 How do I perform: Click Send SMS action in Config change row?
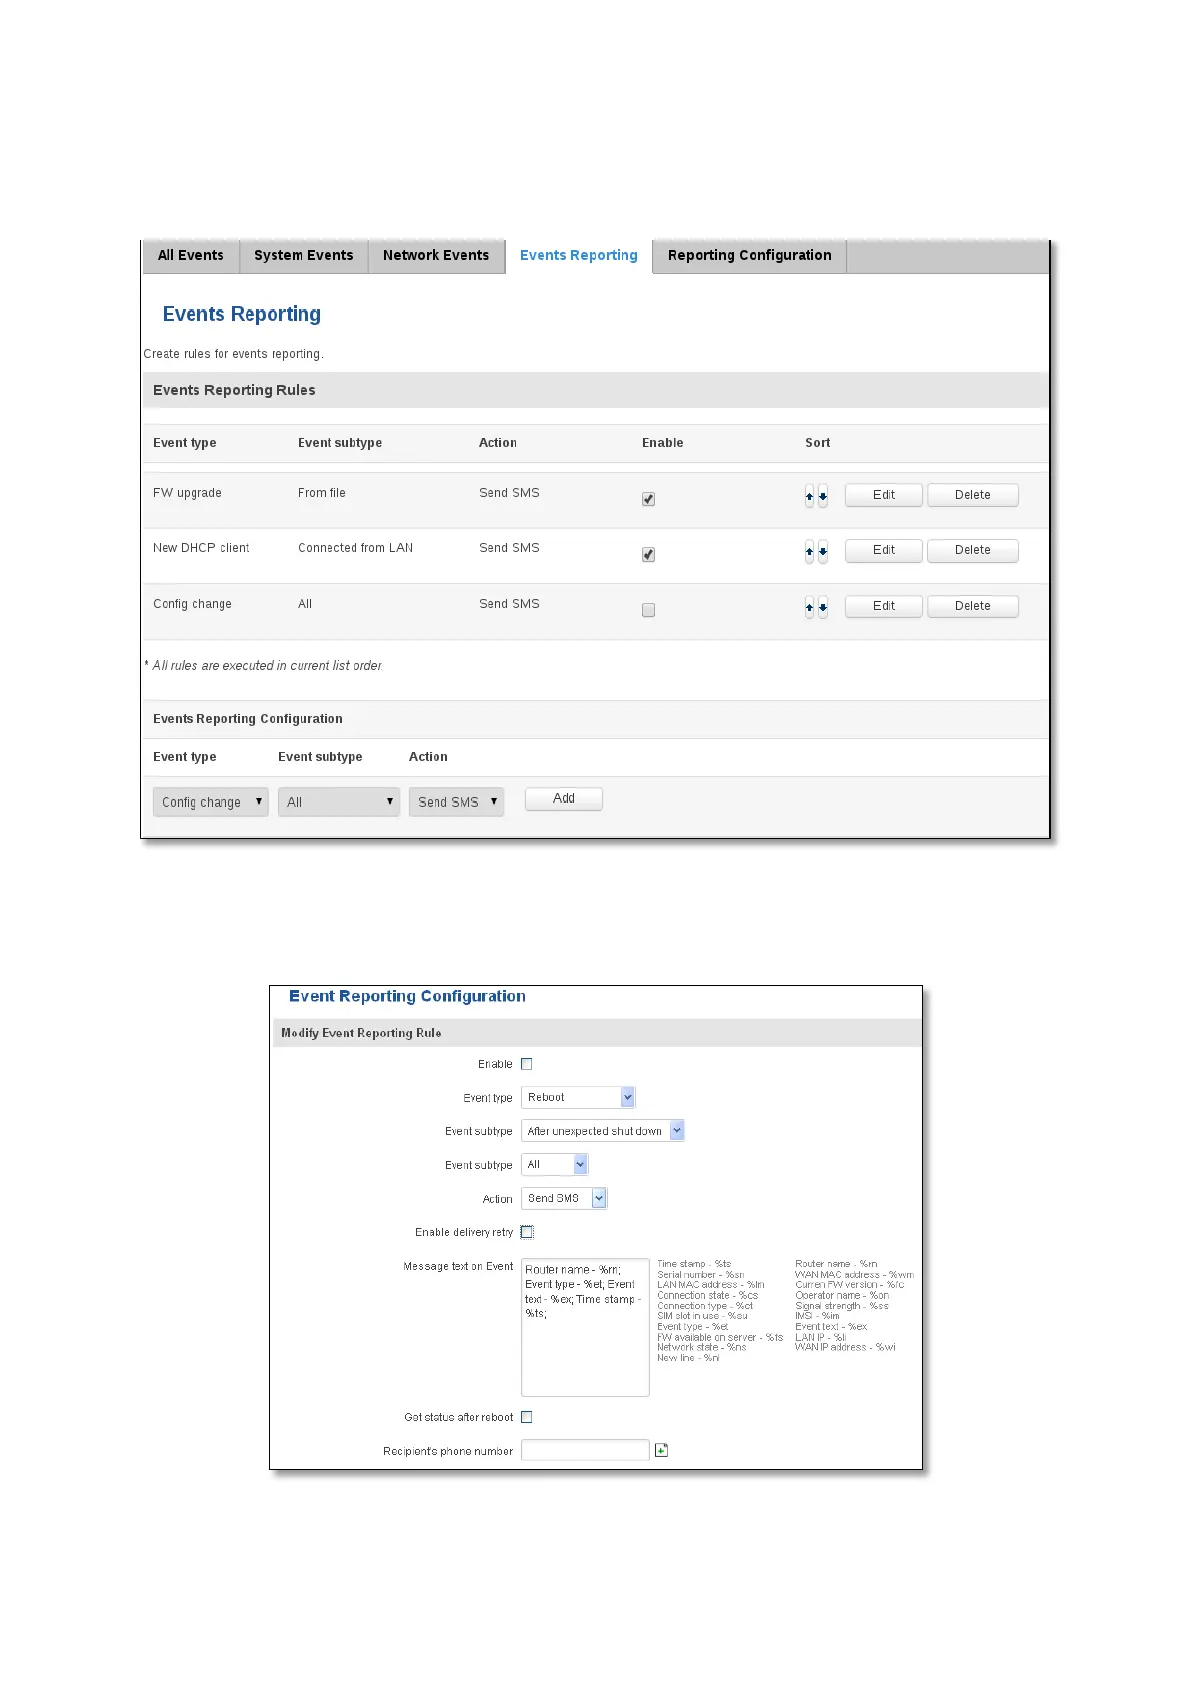[509, 604]
